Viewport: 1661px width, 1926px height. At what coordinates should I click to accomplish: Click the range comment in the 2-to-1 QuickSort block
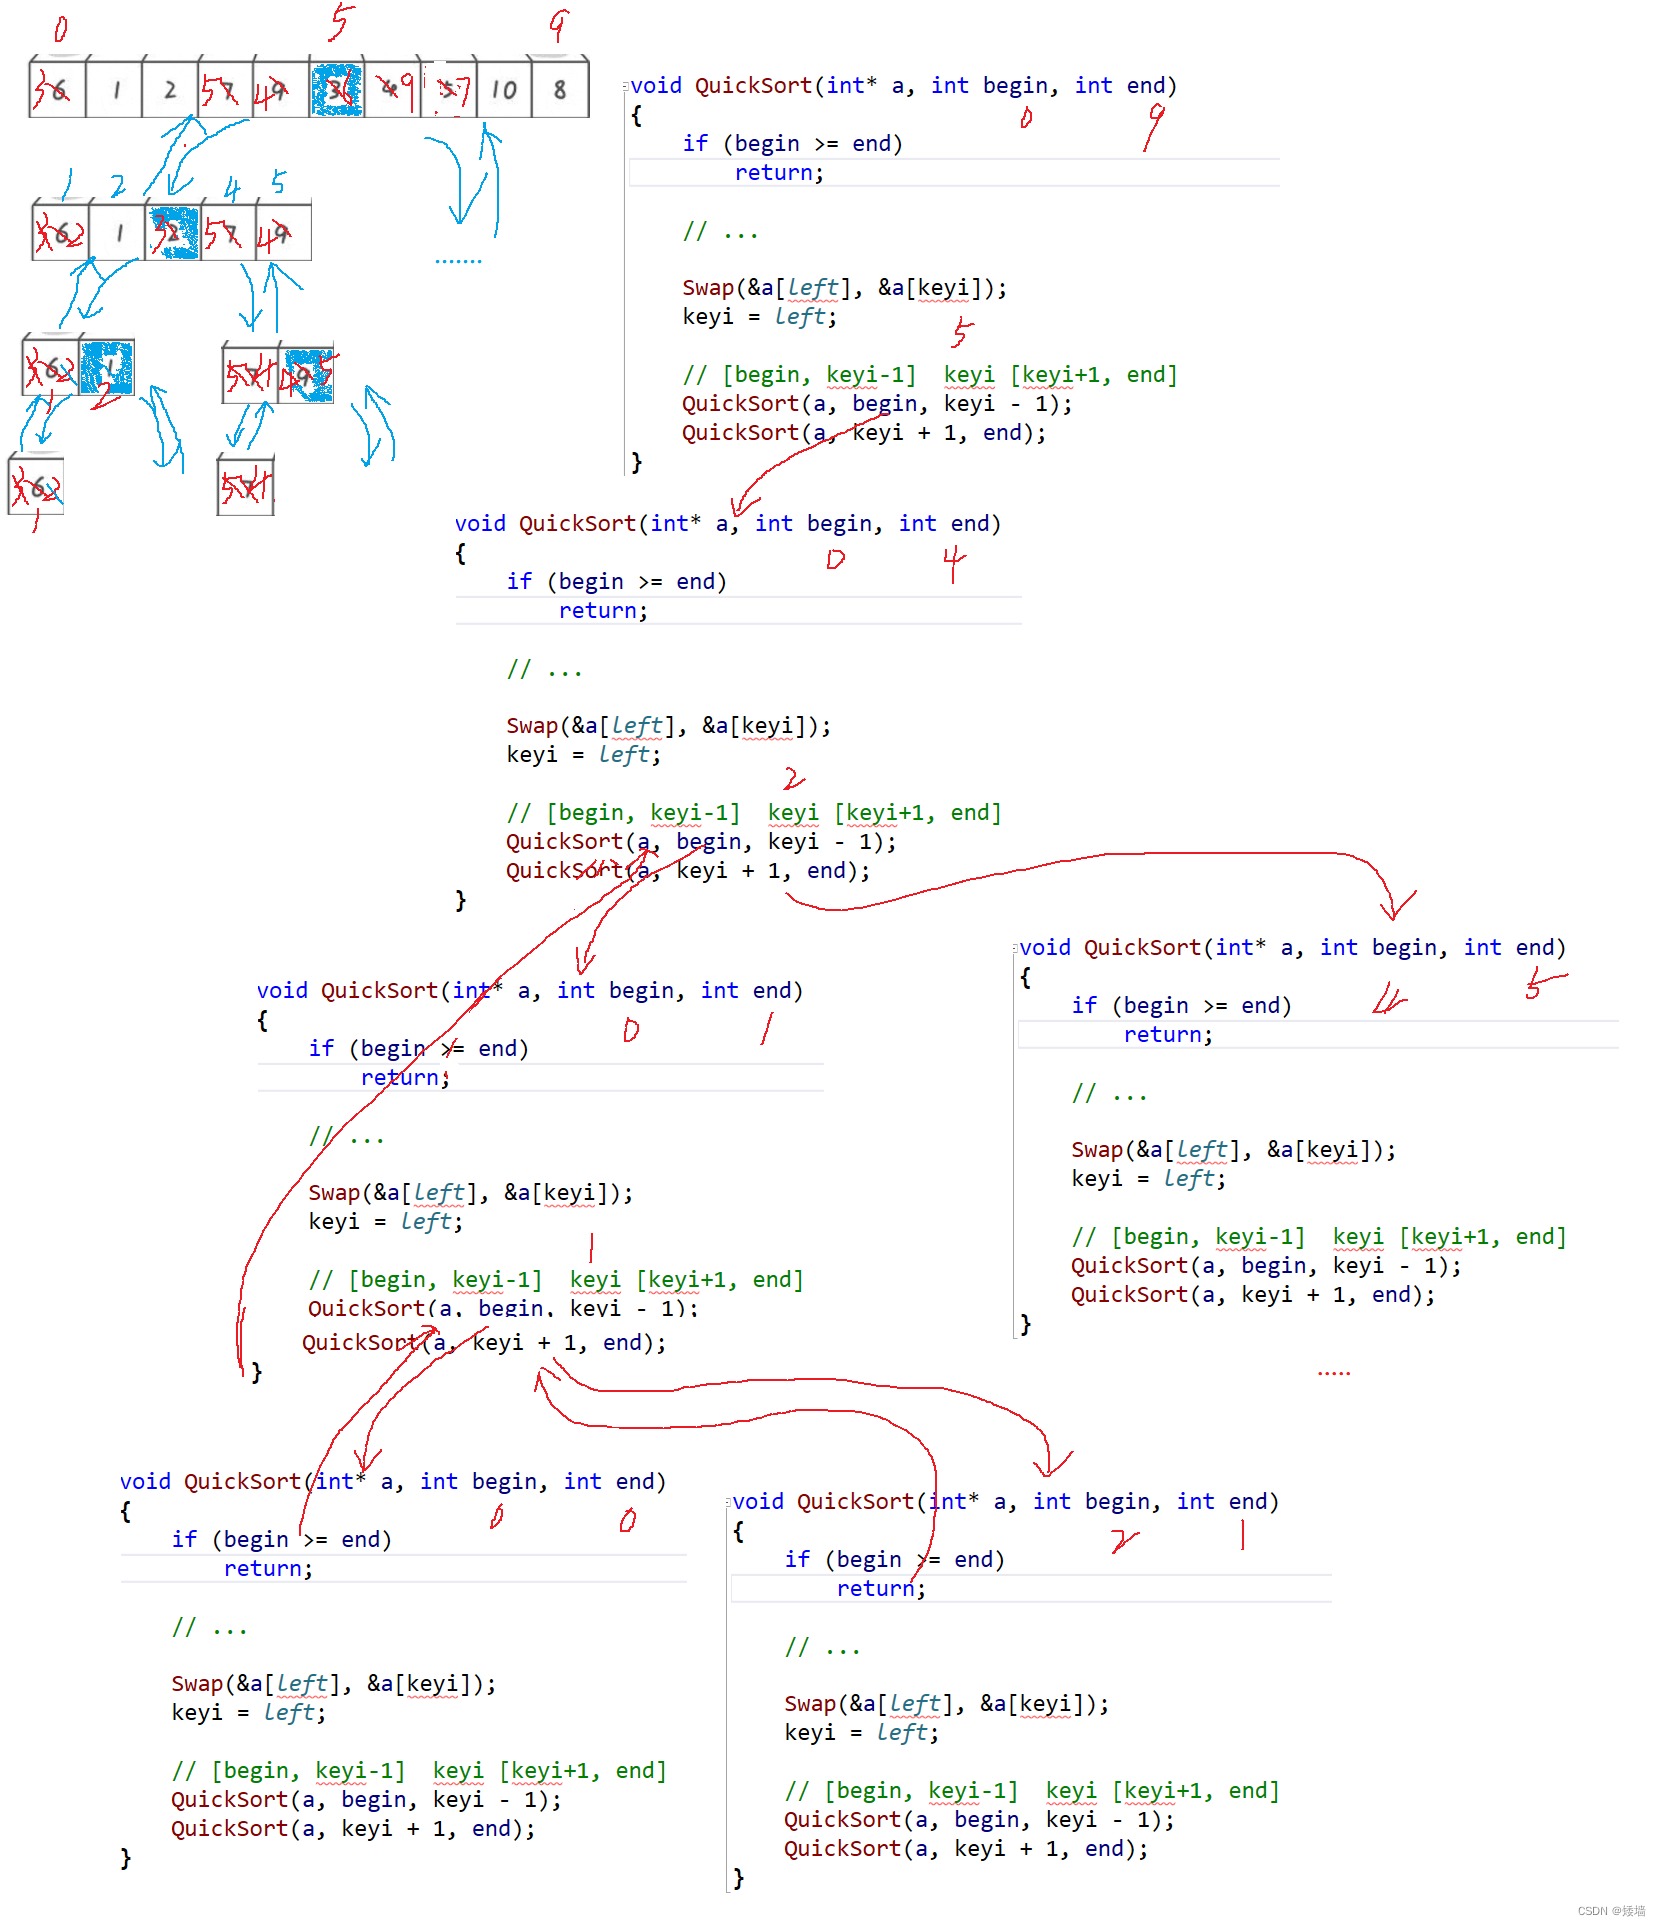(x=1032, y=1791)
